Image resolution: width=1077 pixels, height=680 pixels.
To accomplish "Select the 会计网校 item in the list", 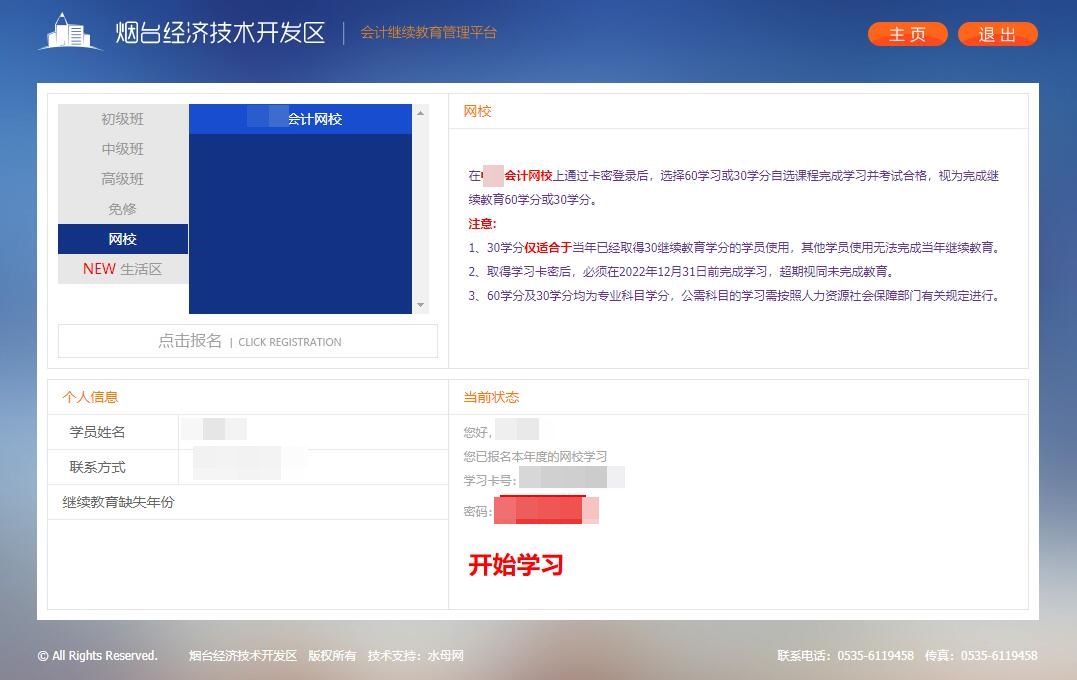I will click(300, 119).
